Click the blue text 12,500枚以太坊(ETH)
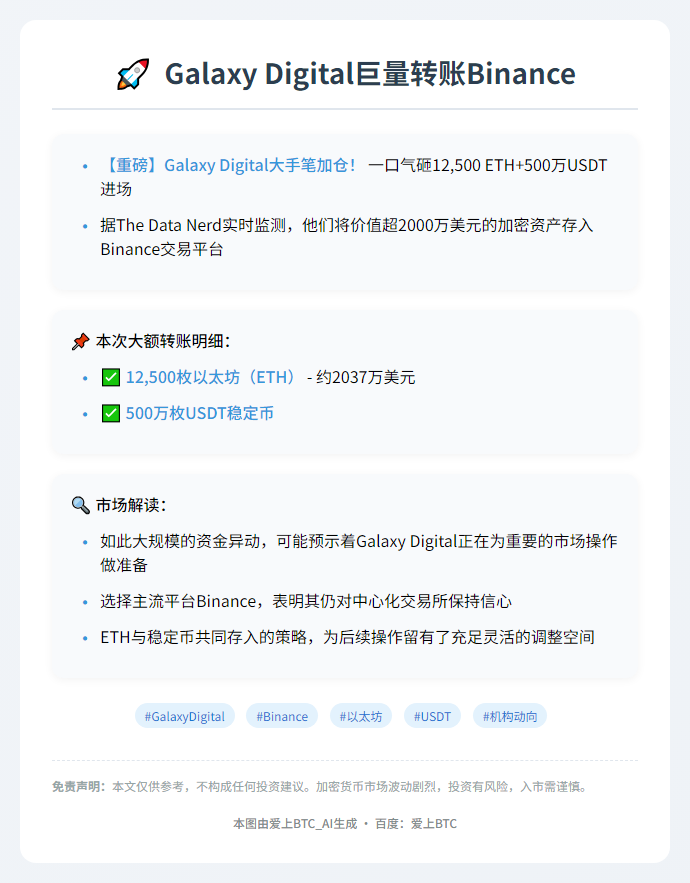This screenshot has width=690, height=883. point(212,377)
